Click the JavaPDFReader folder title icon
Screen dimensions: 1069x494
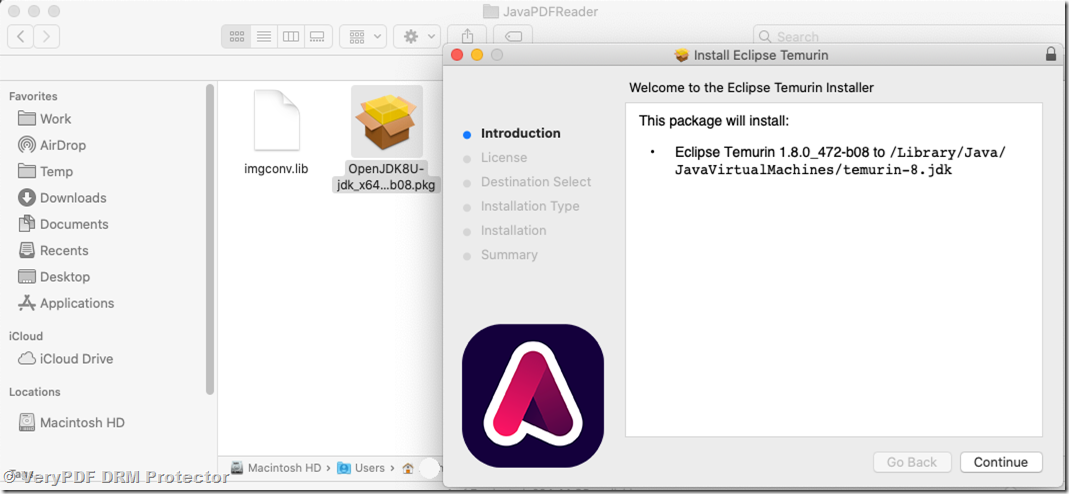pyautogui.click(x=490, y=12)
